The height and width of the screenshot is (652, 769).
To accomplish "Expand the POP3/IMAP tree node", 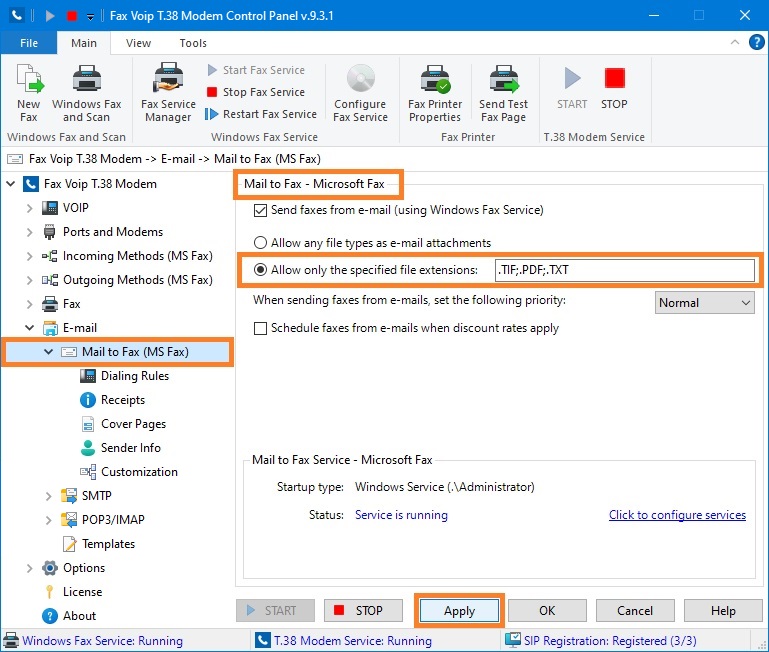I will pyautogui.click(x=49, y=520).
